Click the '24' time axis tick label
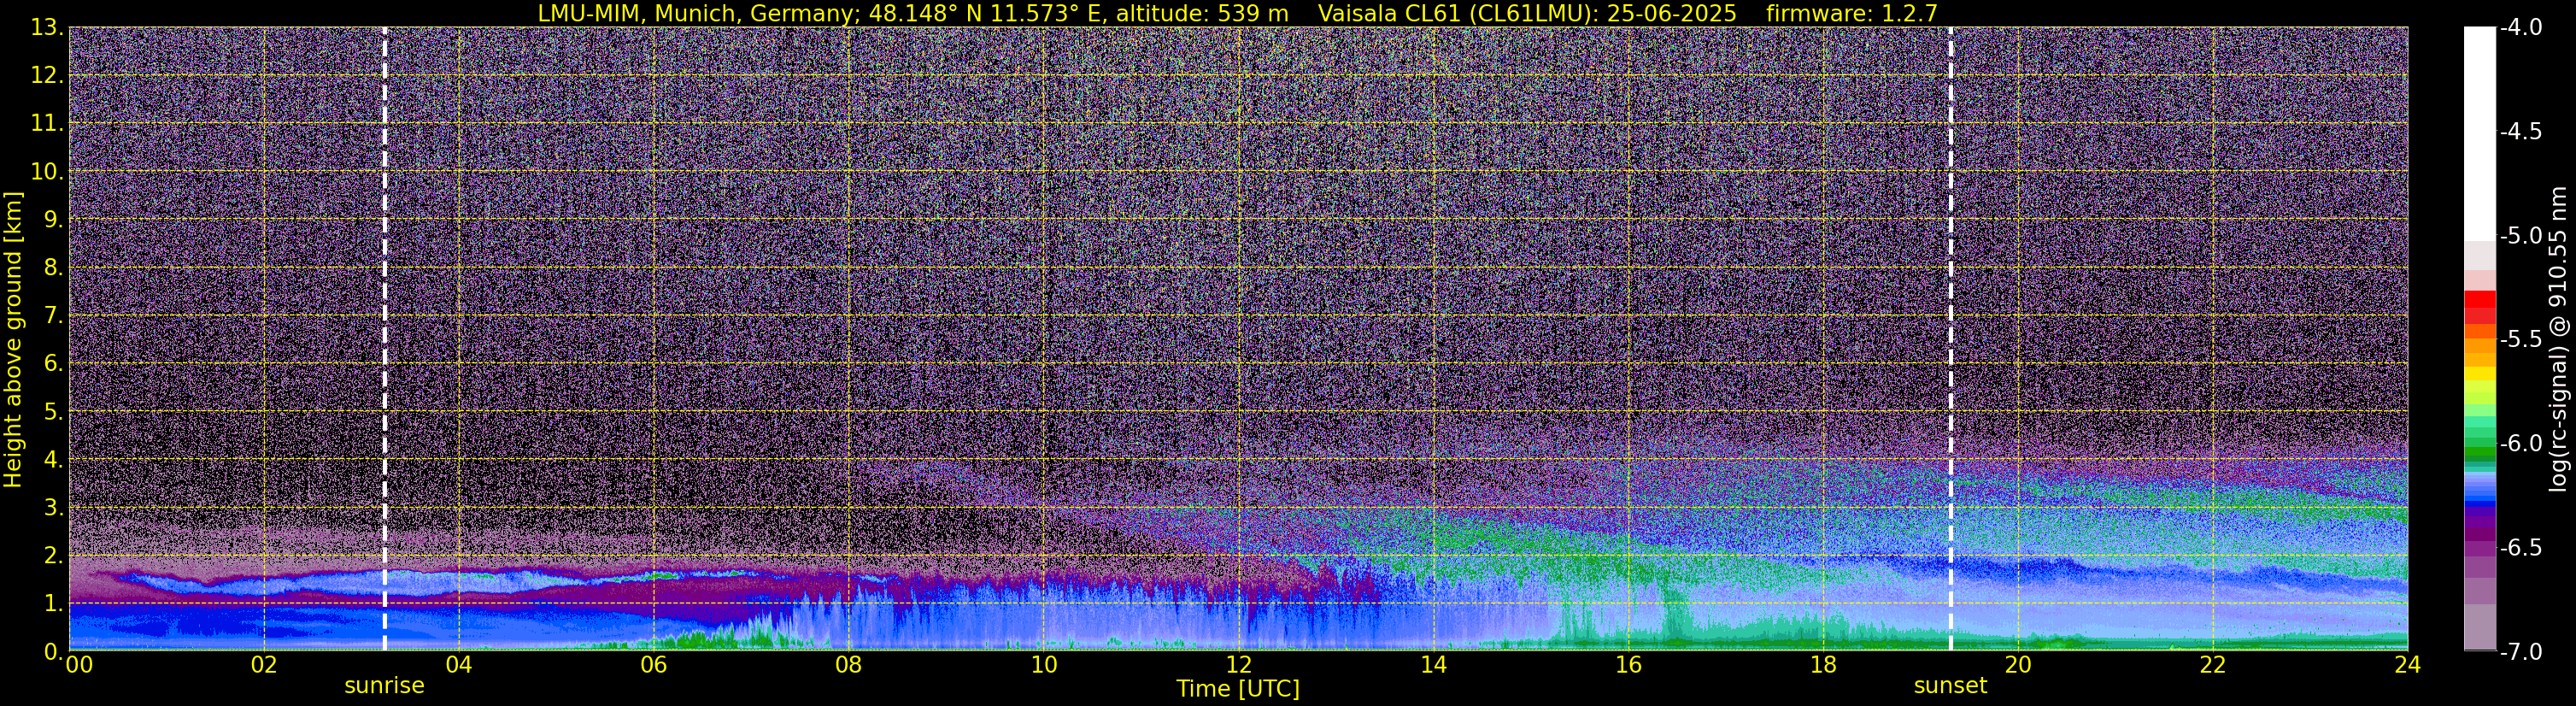 pyautogui.click(x=2408, y=665)
